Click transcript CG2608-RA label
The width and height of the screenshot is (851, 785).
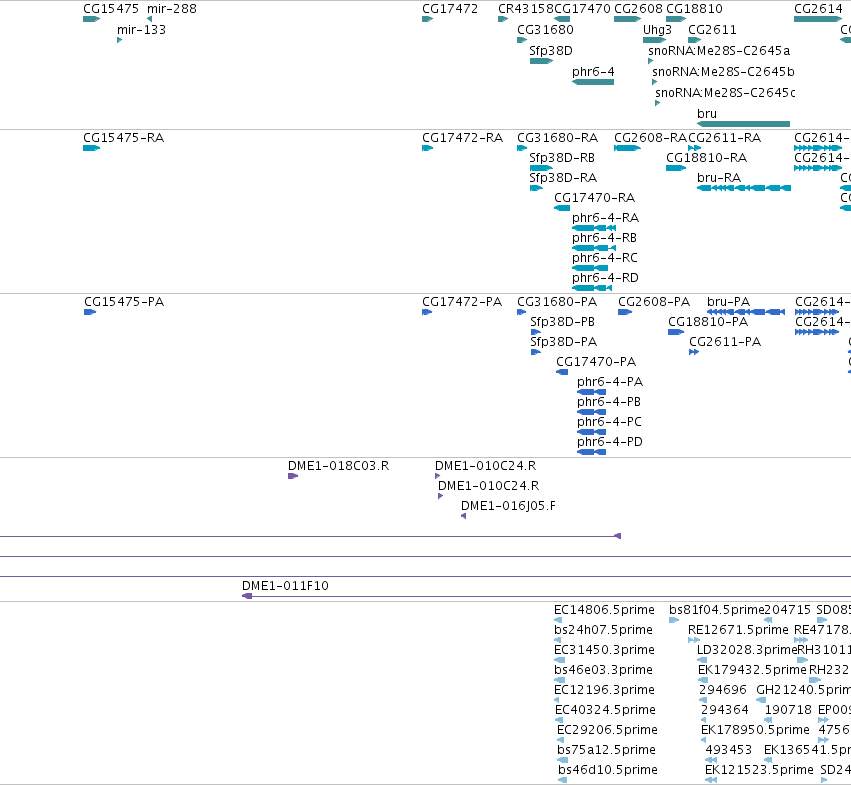(650, 138)
